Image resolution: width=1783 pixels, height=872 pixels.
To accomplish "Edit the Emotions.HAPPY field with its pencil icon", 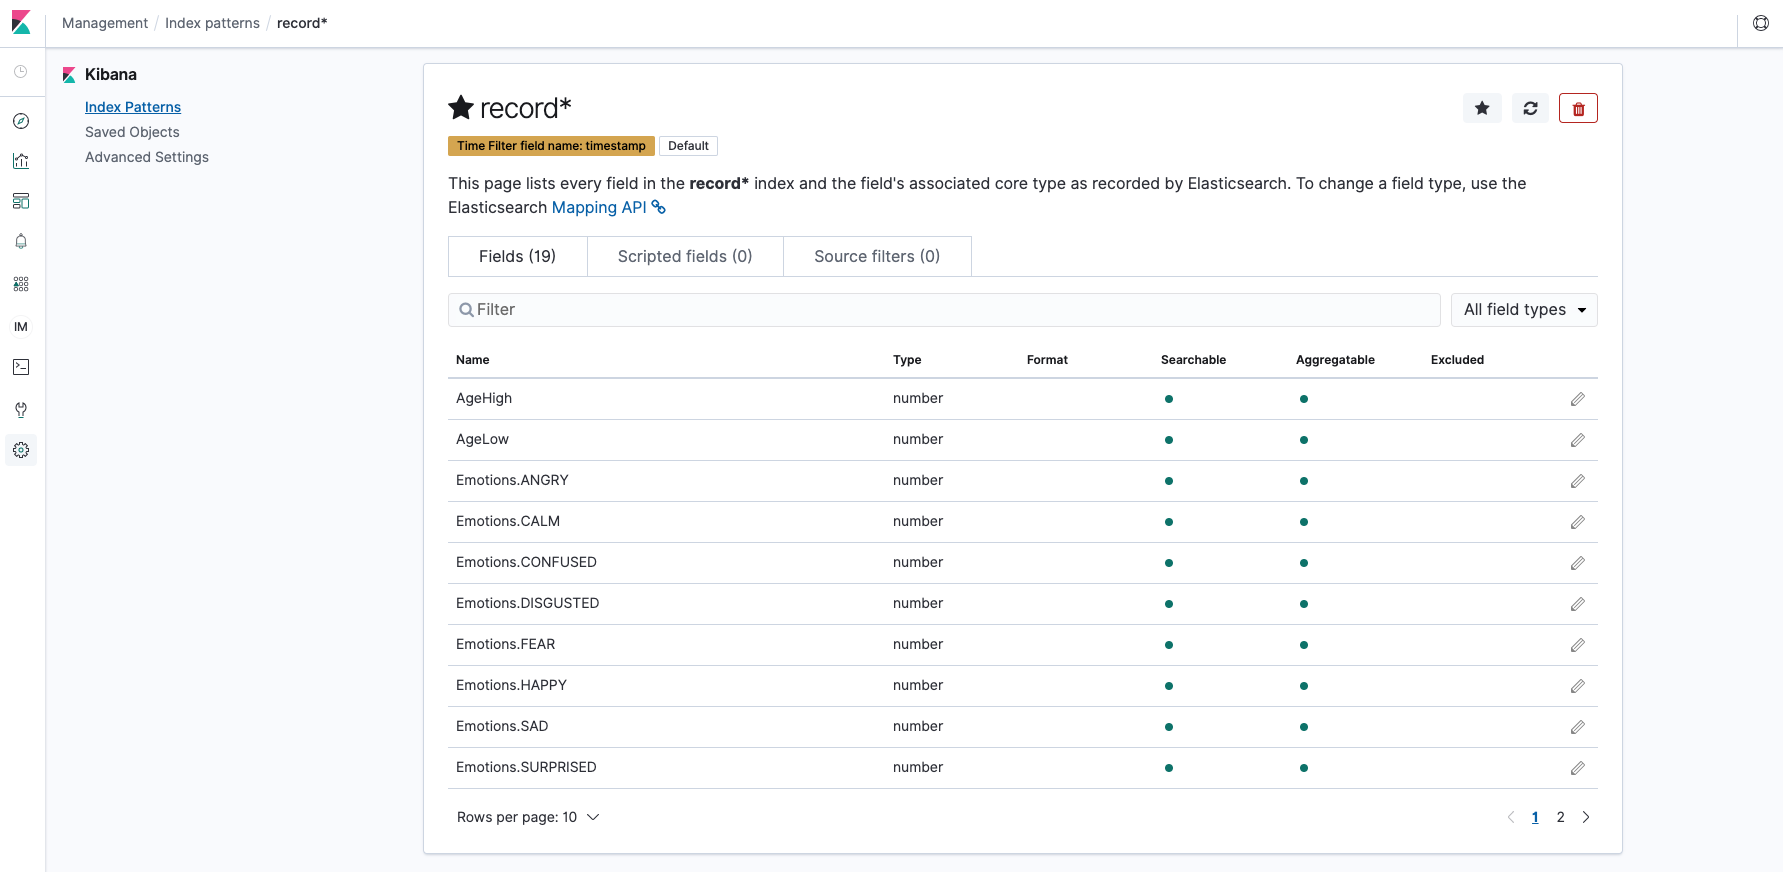I will pyautogui.click(x=1578, y=686).
